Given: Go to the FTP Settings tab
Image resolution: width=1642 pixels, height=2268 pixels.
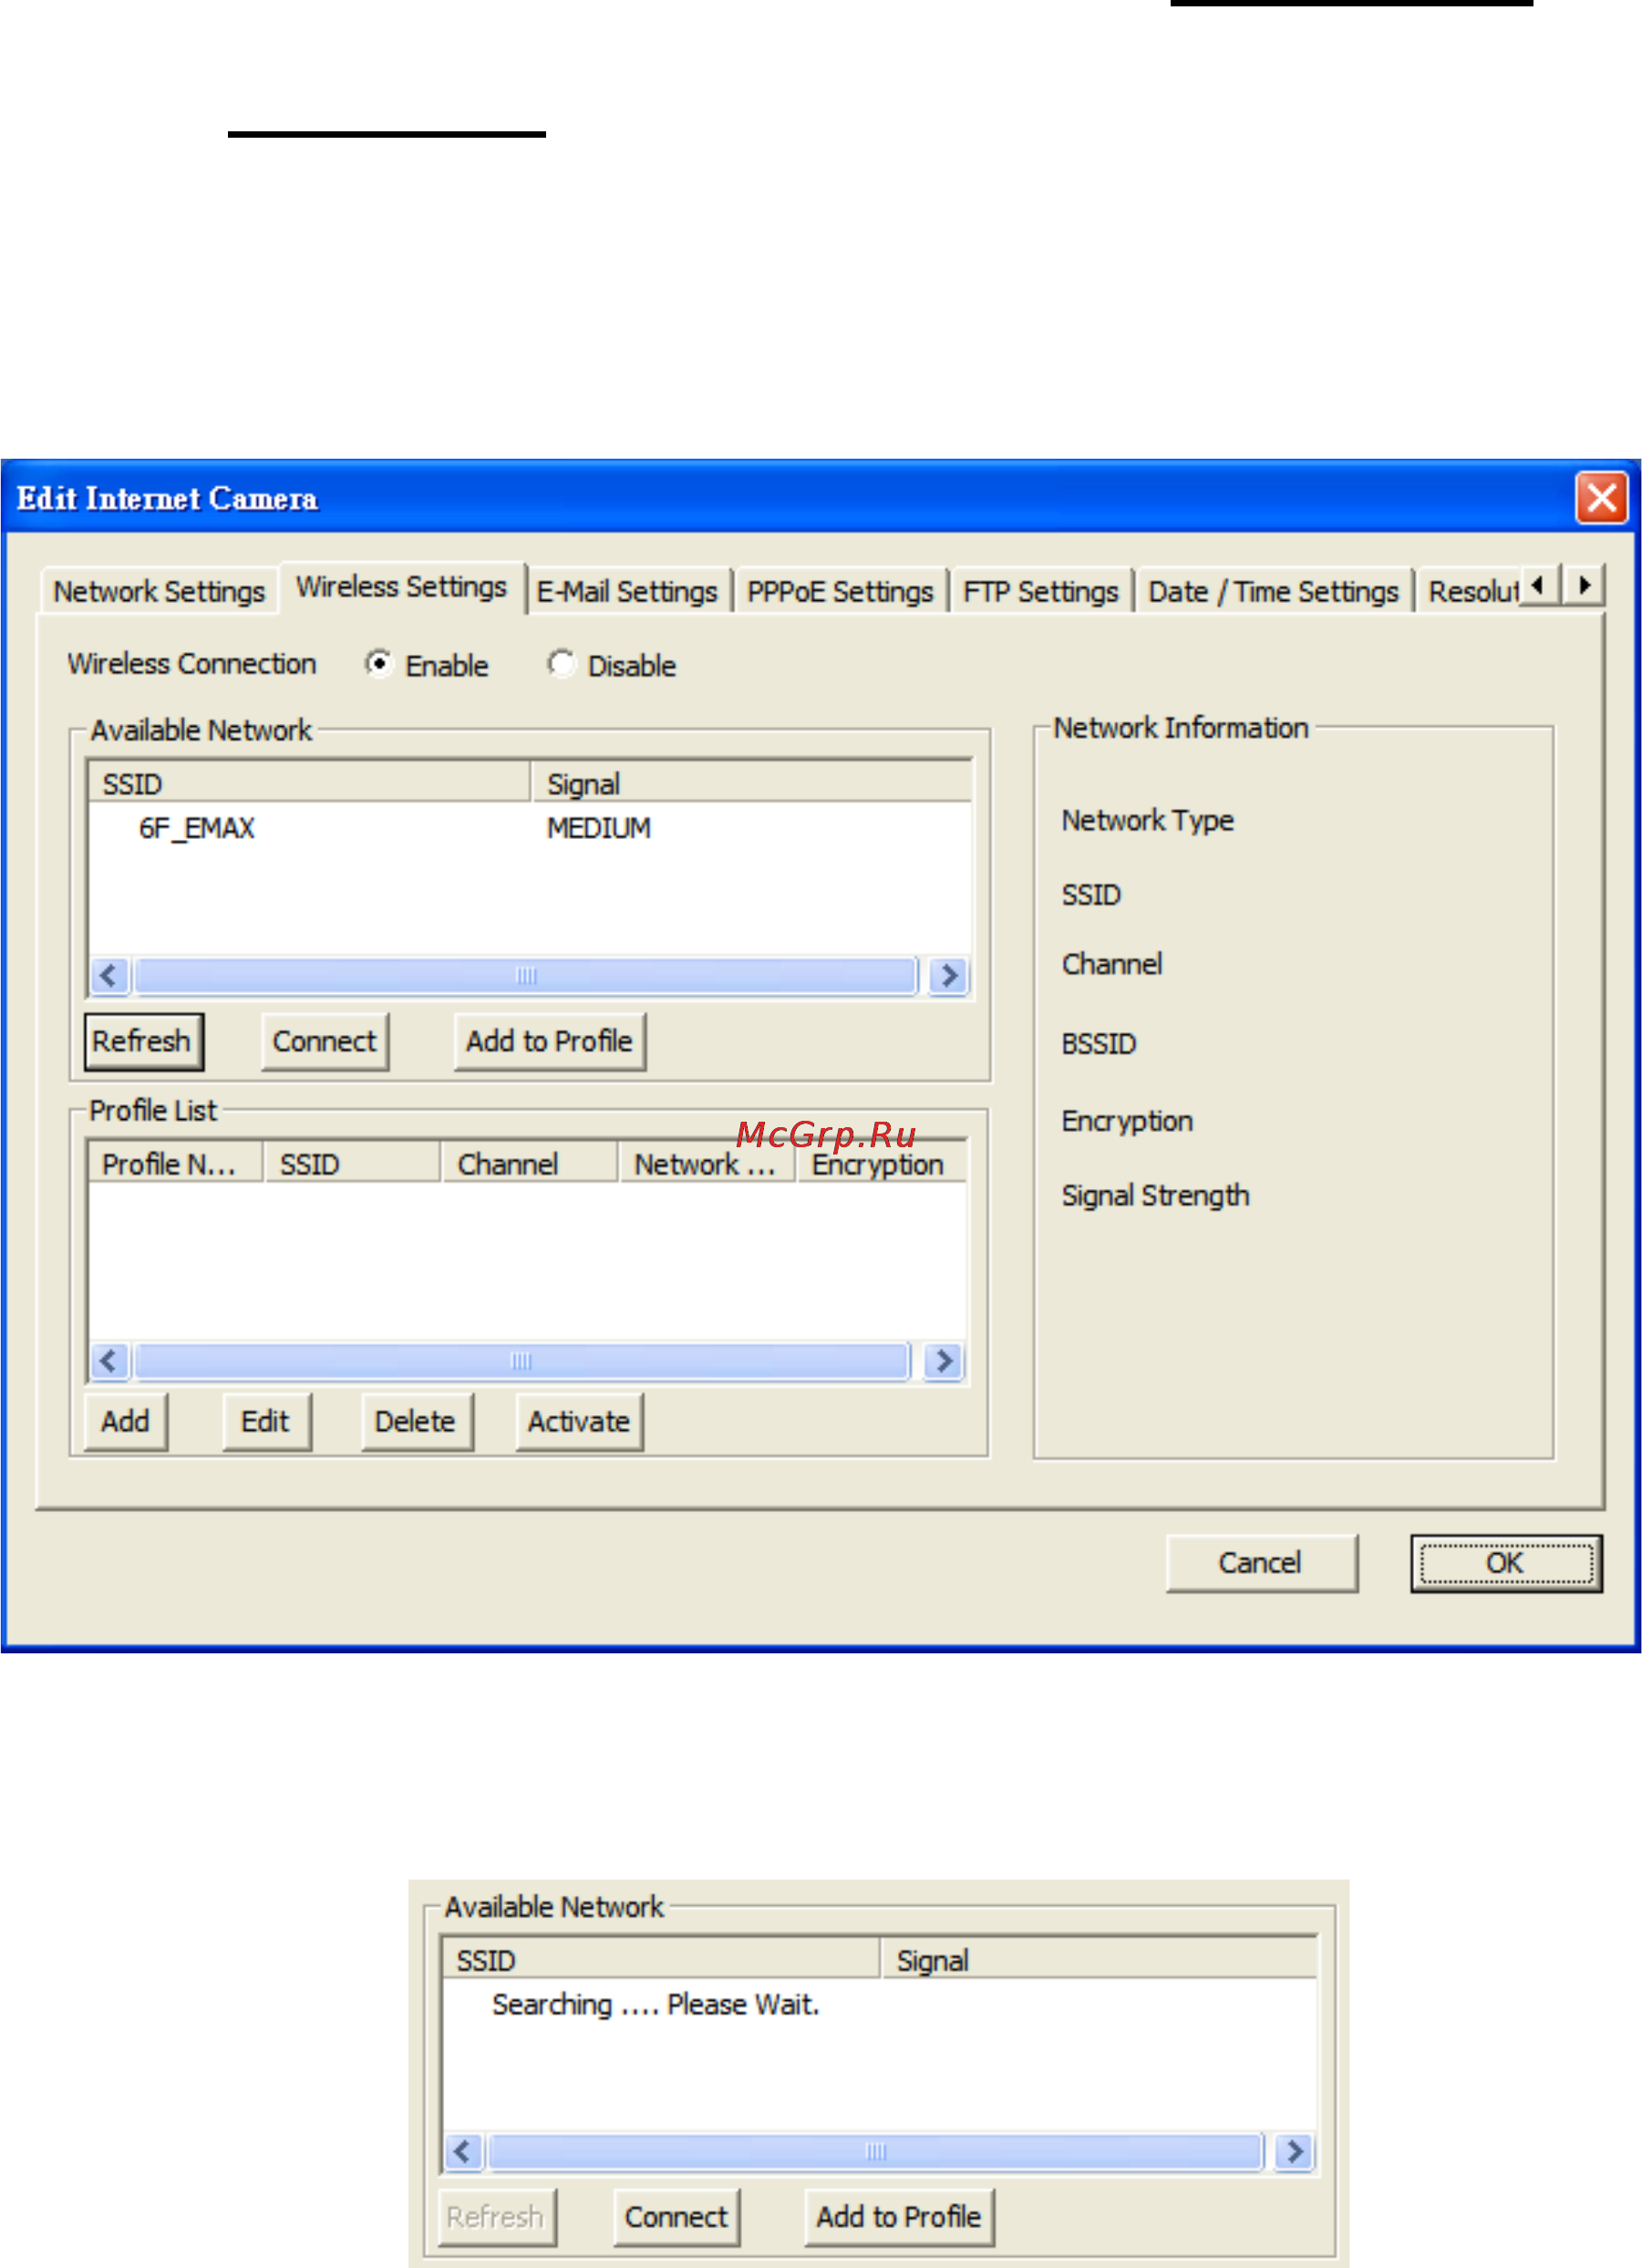Looking at the screenshot, I should pos(1040,591).
